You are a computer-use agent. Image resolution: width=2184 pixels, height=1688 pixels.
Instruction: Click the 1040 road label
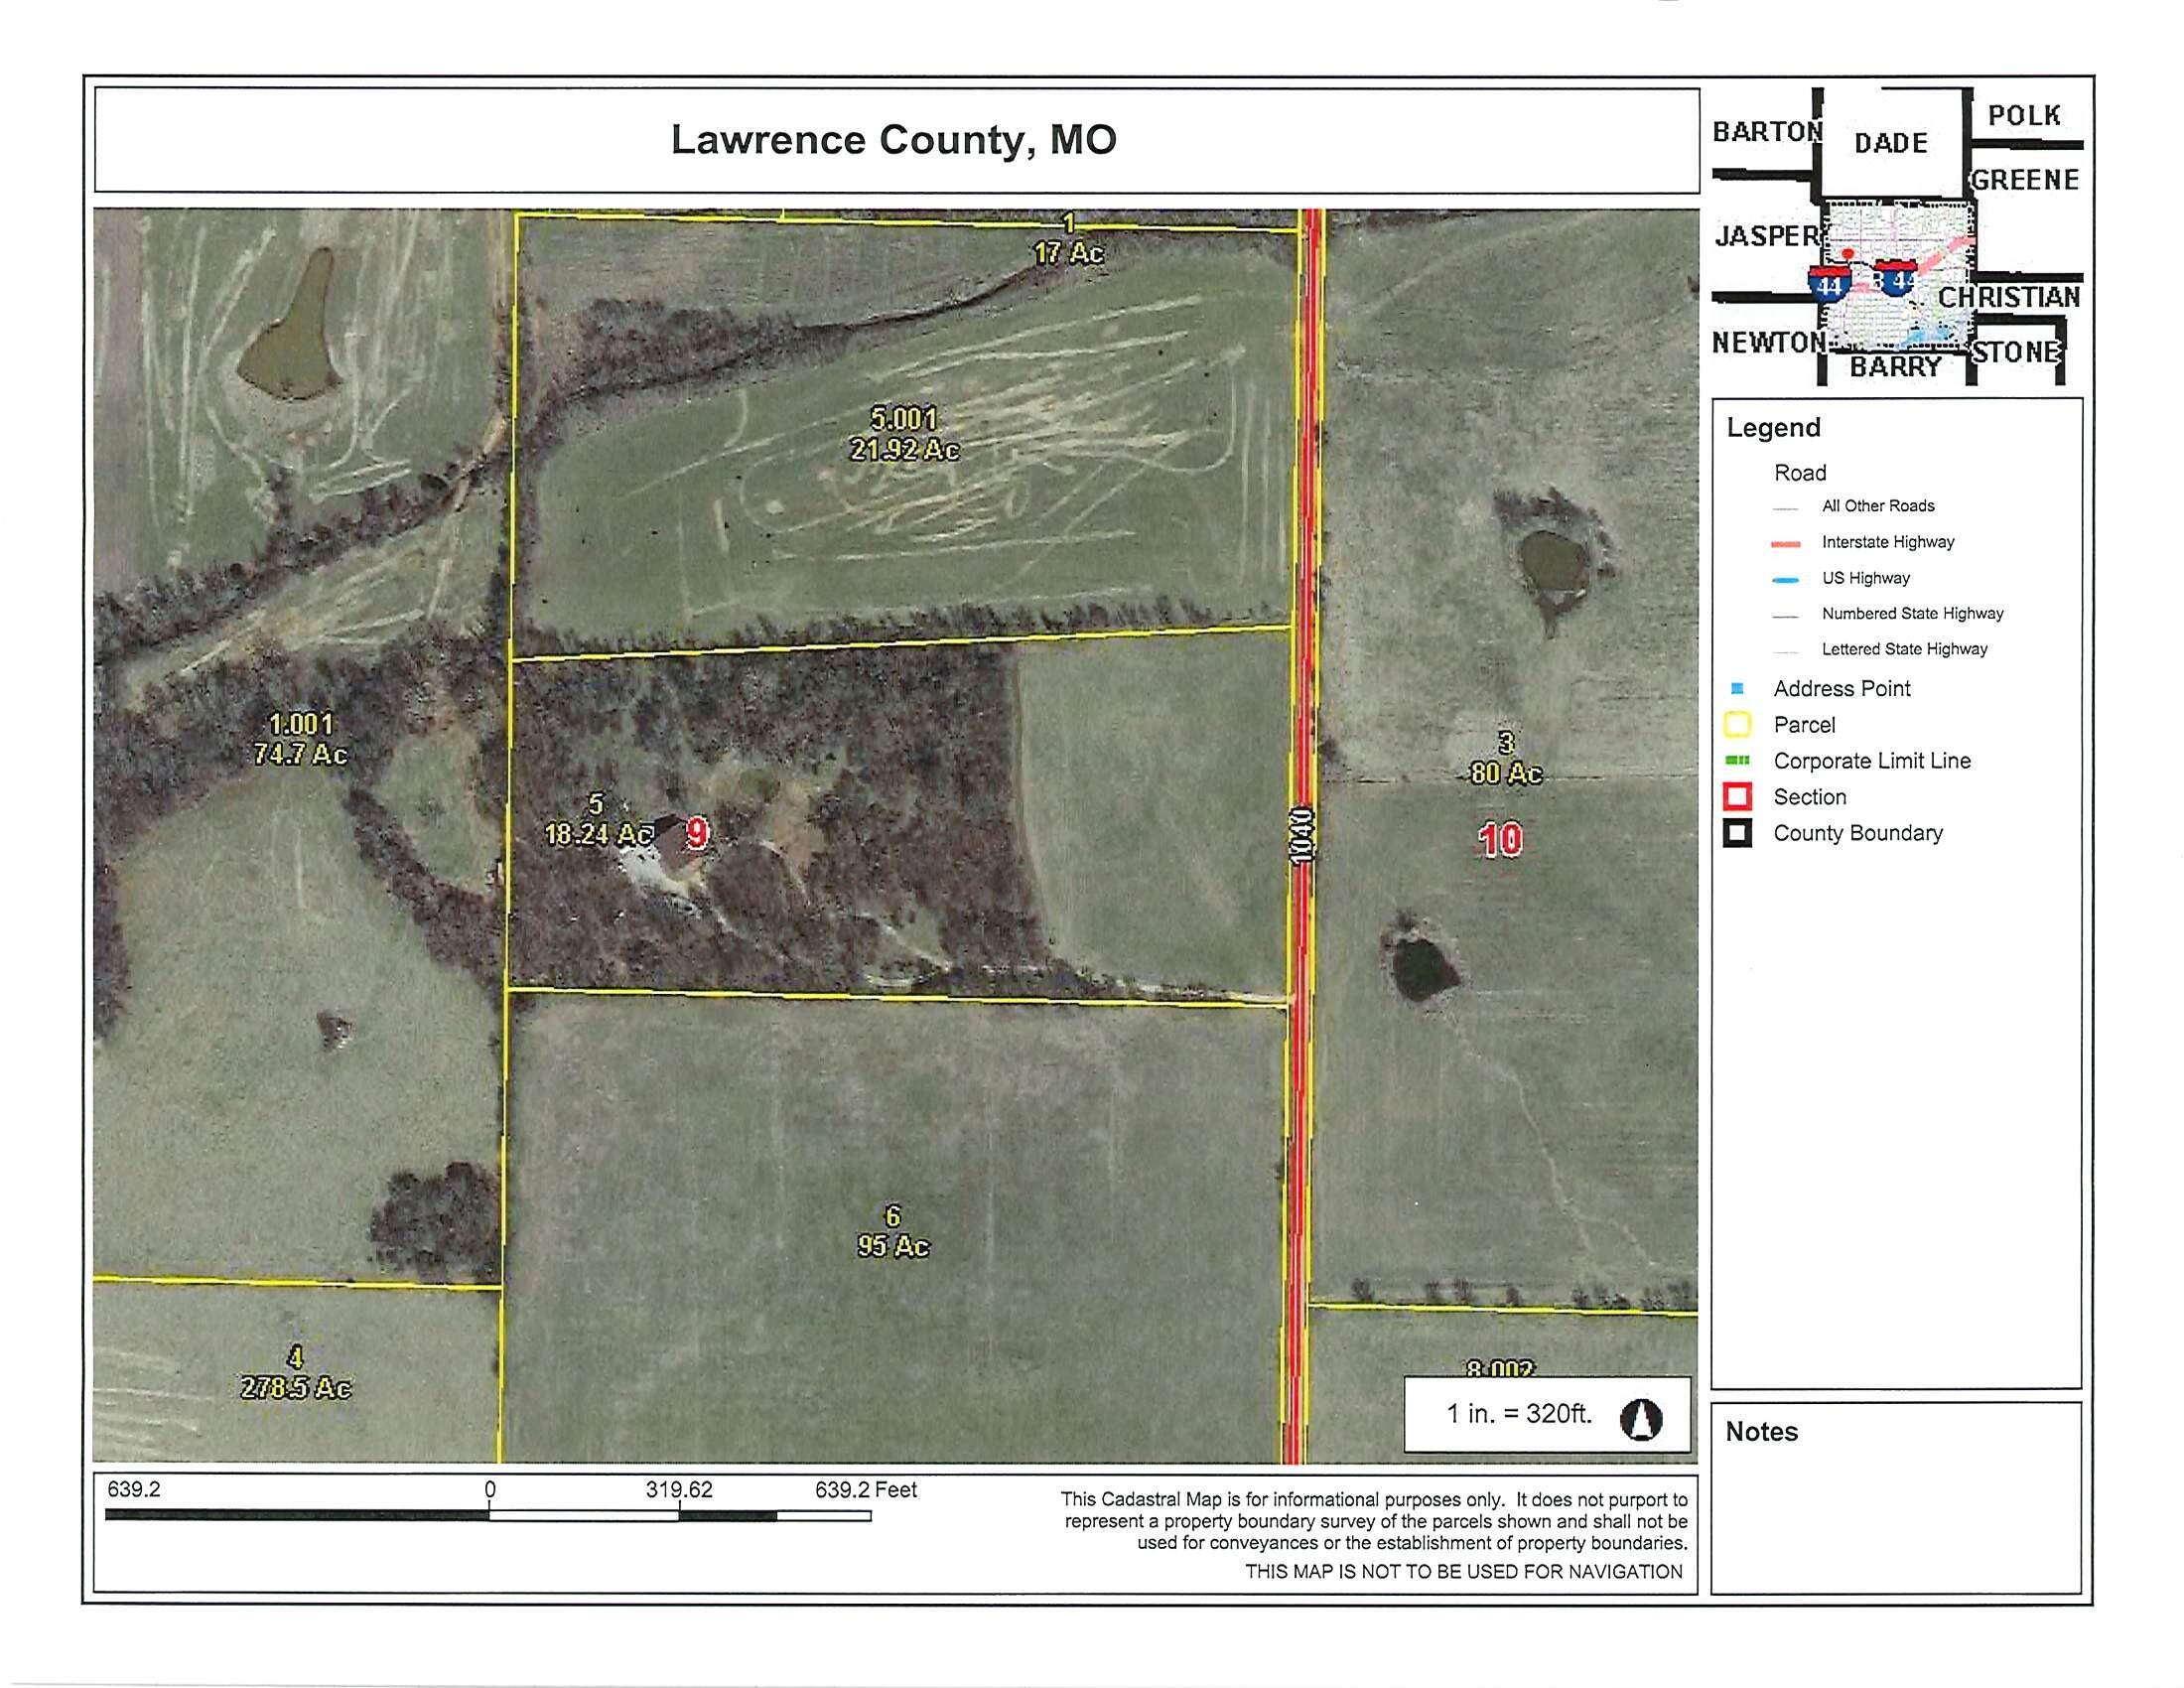coord(1302,832)
